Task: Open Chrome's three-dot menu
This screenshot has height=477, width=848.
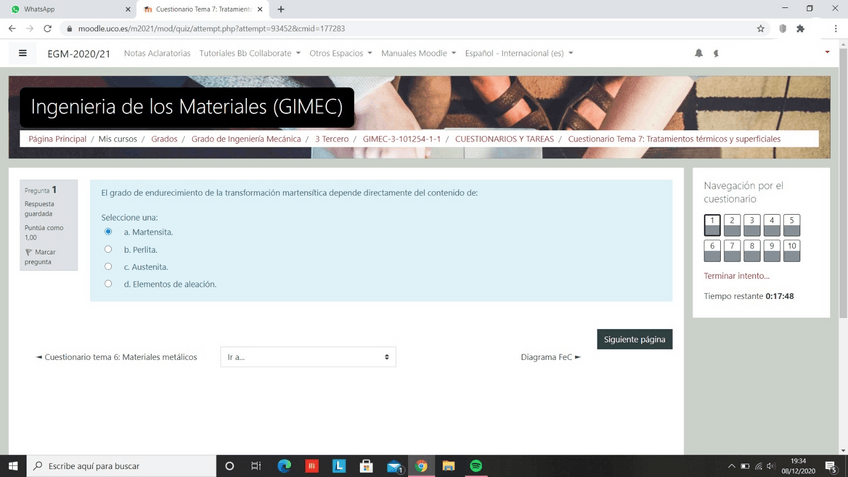Action: [836, 29]
